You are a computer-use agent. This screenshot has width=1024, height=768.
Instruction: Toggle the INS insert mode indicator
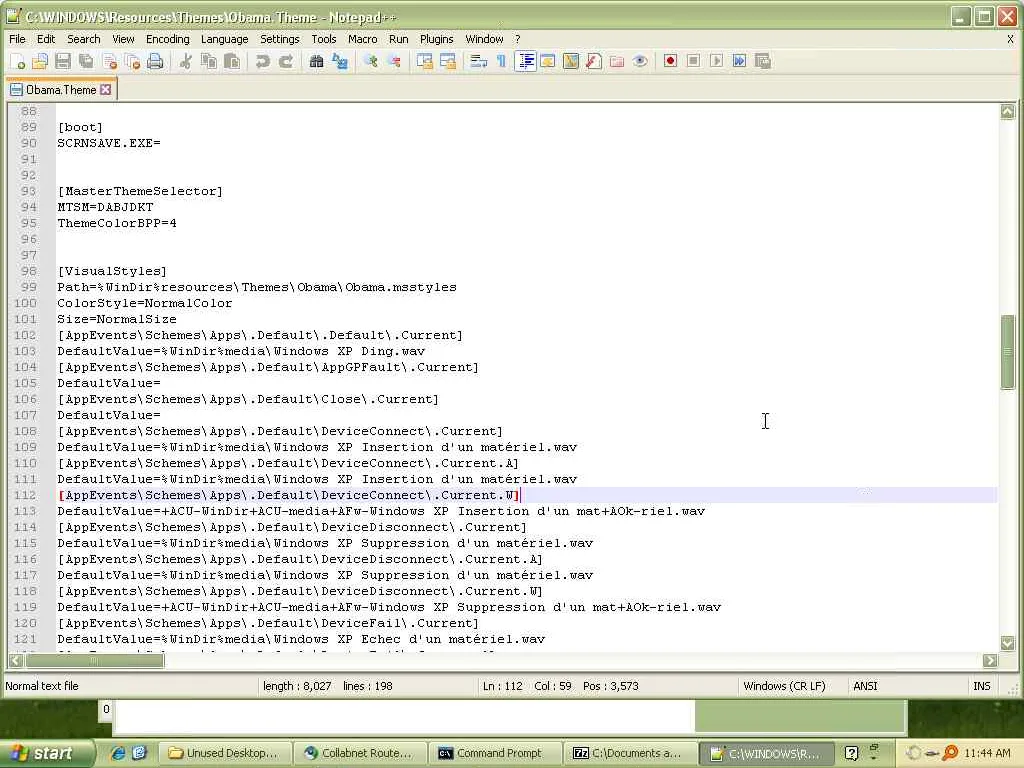[x=982, y=686]
